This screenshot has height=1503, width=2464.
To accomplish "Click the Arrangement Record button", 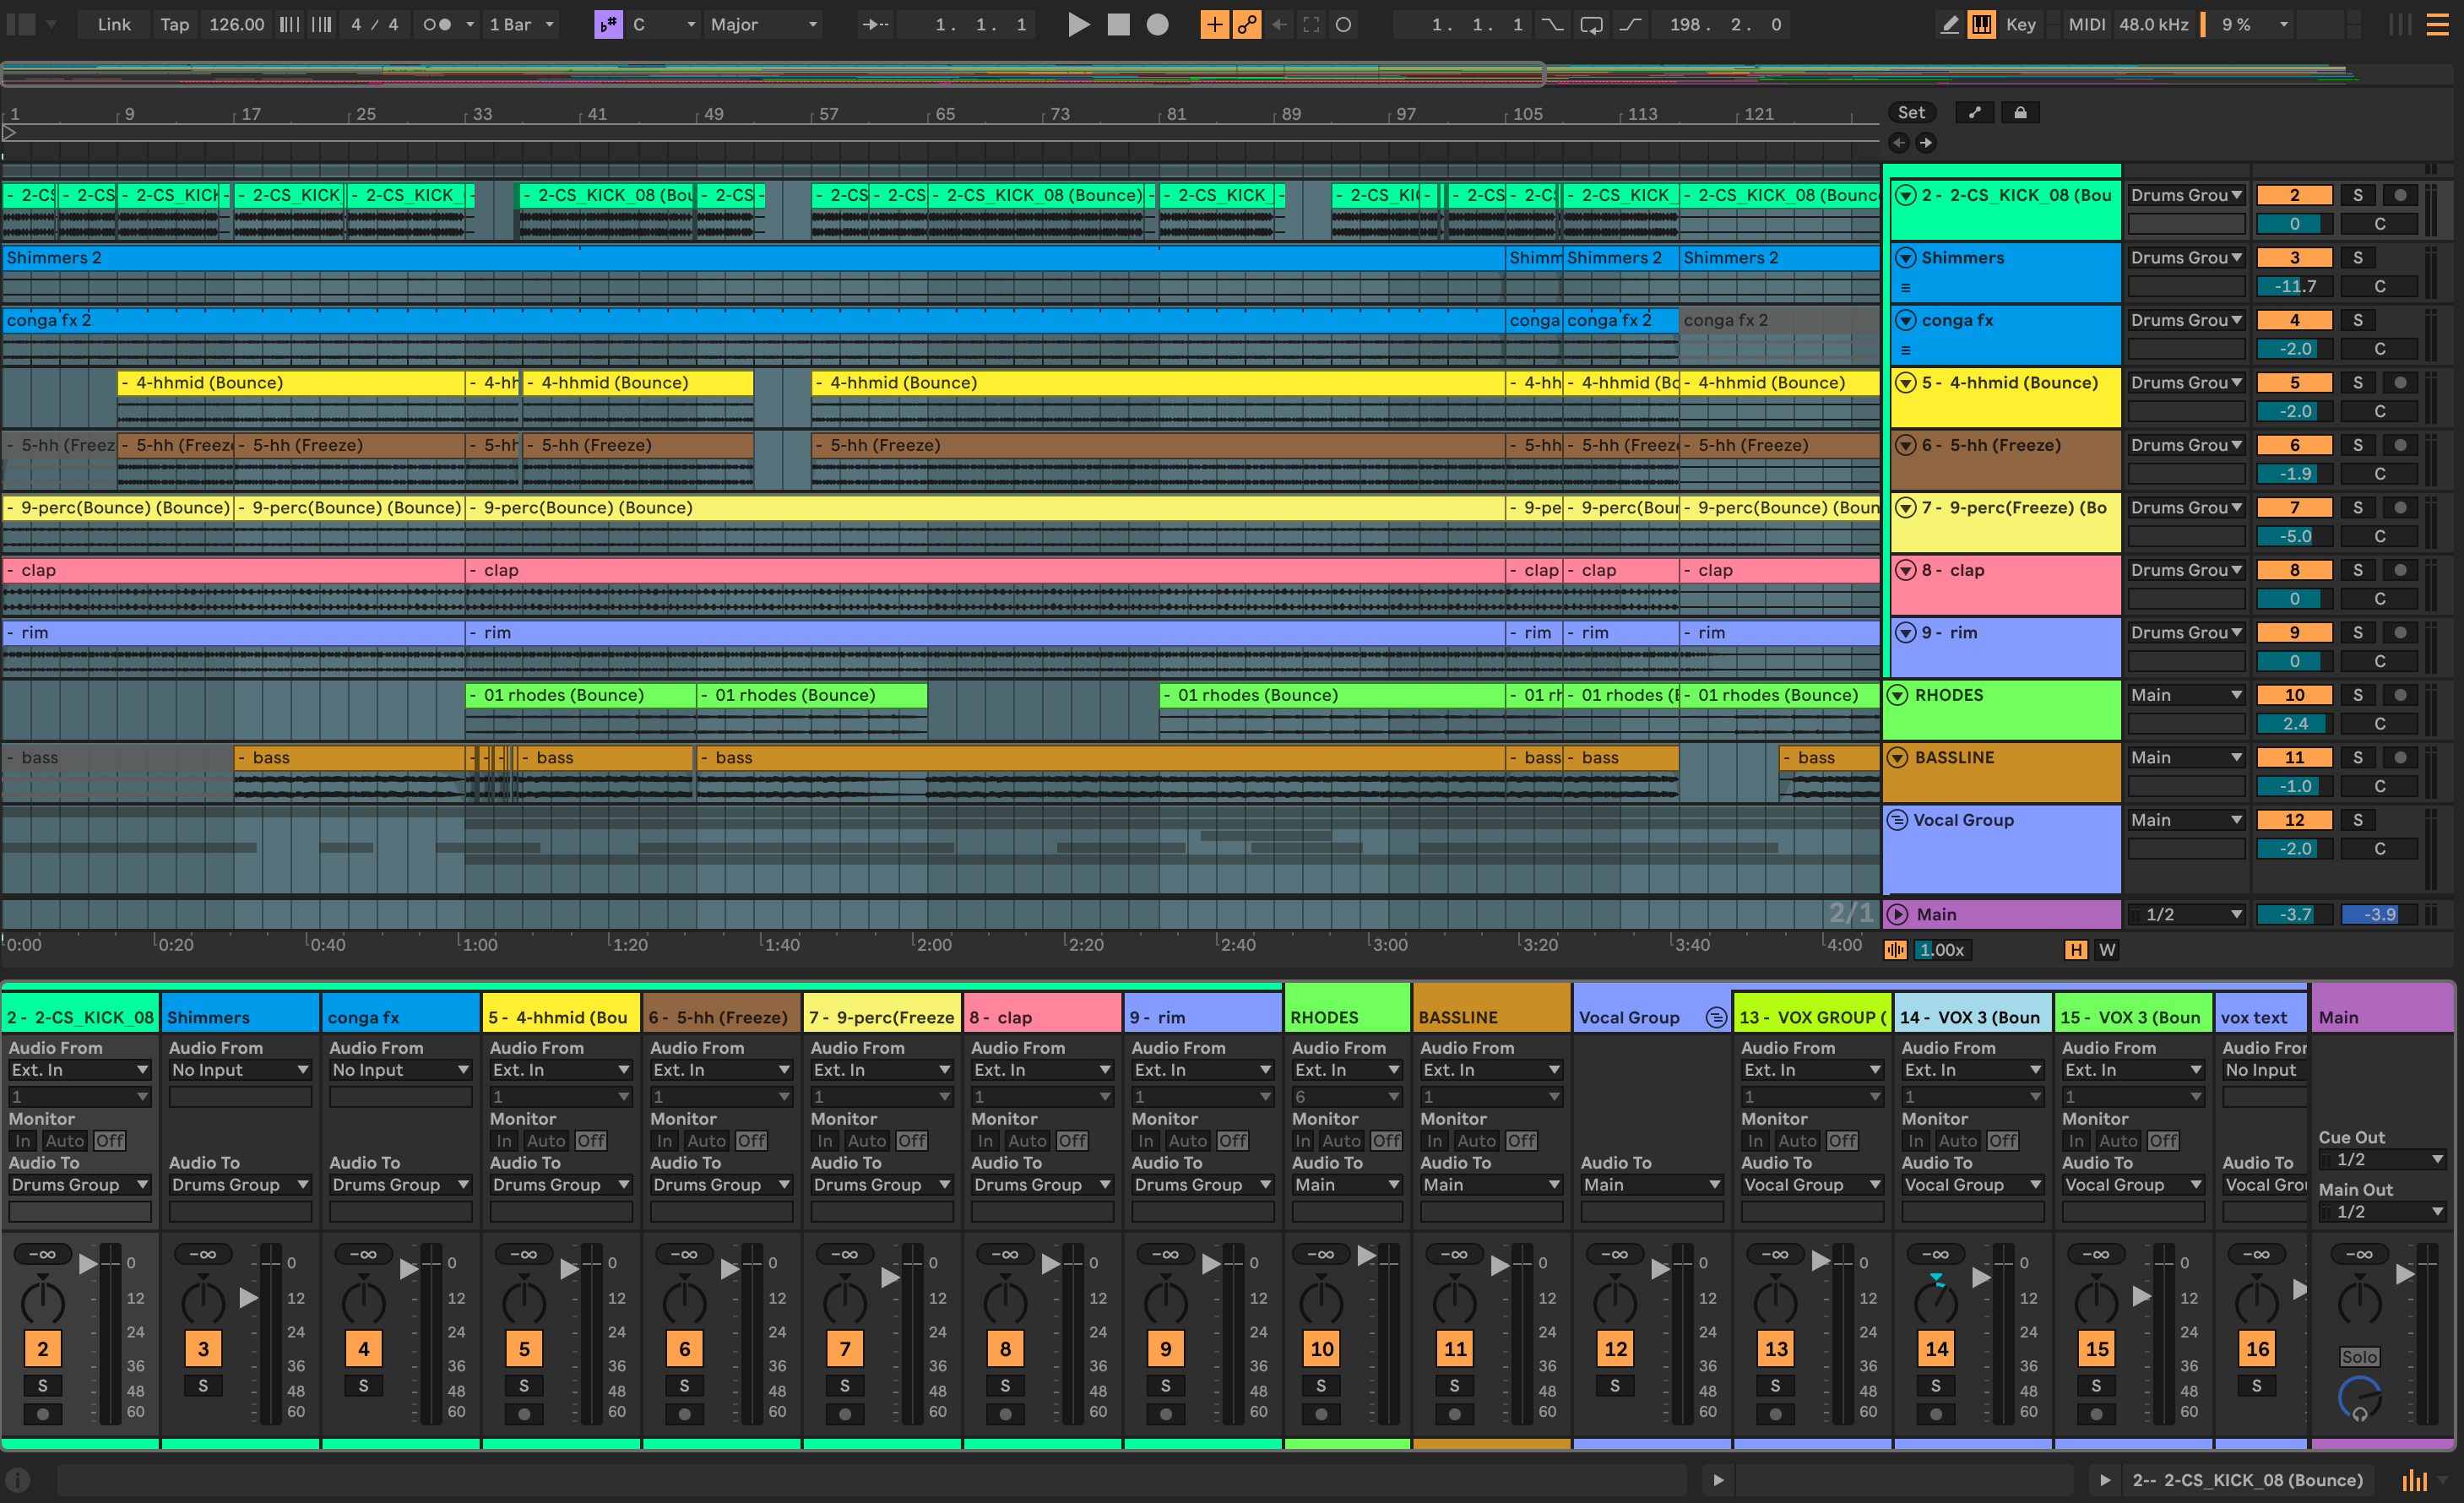I will pyautogui.click(x=1157, y=25).
